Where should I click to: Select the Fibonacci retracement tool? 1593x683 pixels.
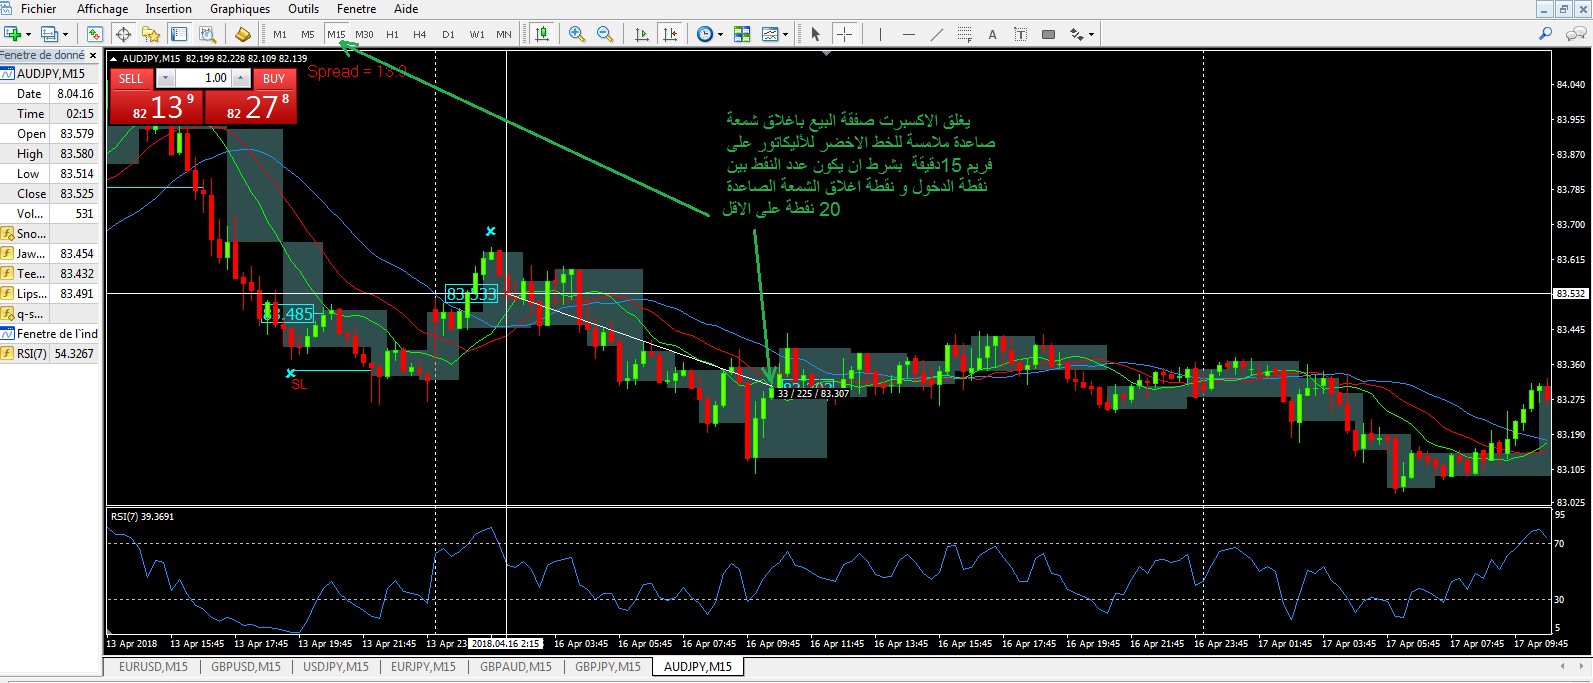[964, 34]
